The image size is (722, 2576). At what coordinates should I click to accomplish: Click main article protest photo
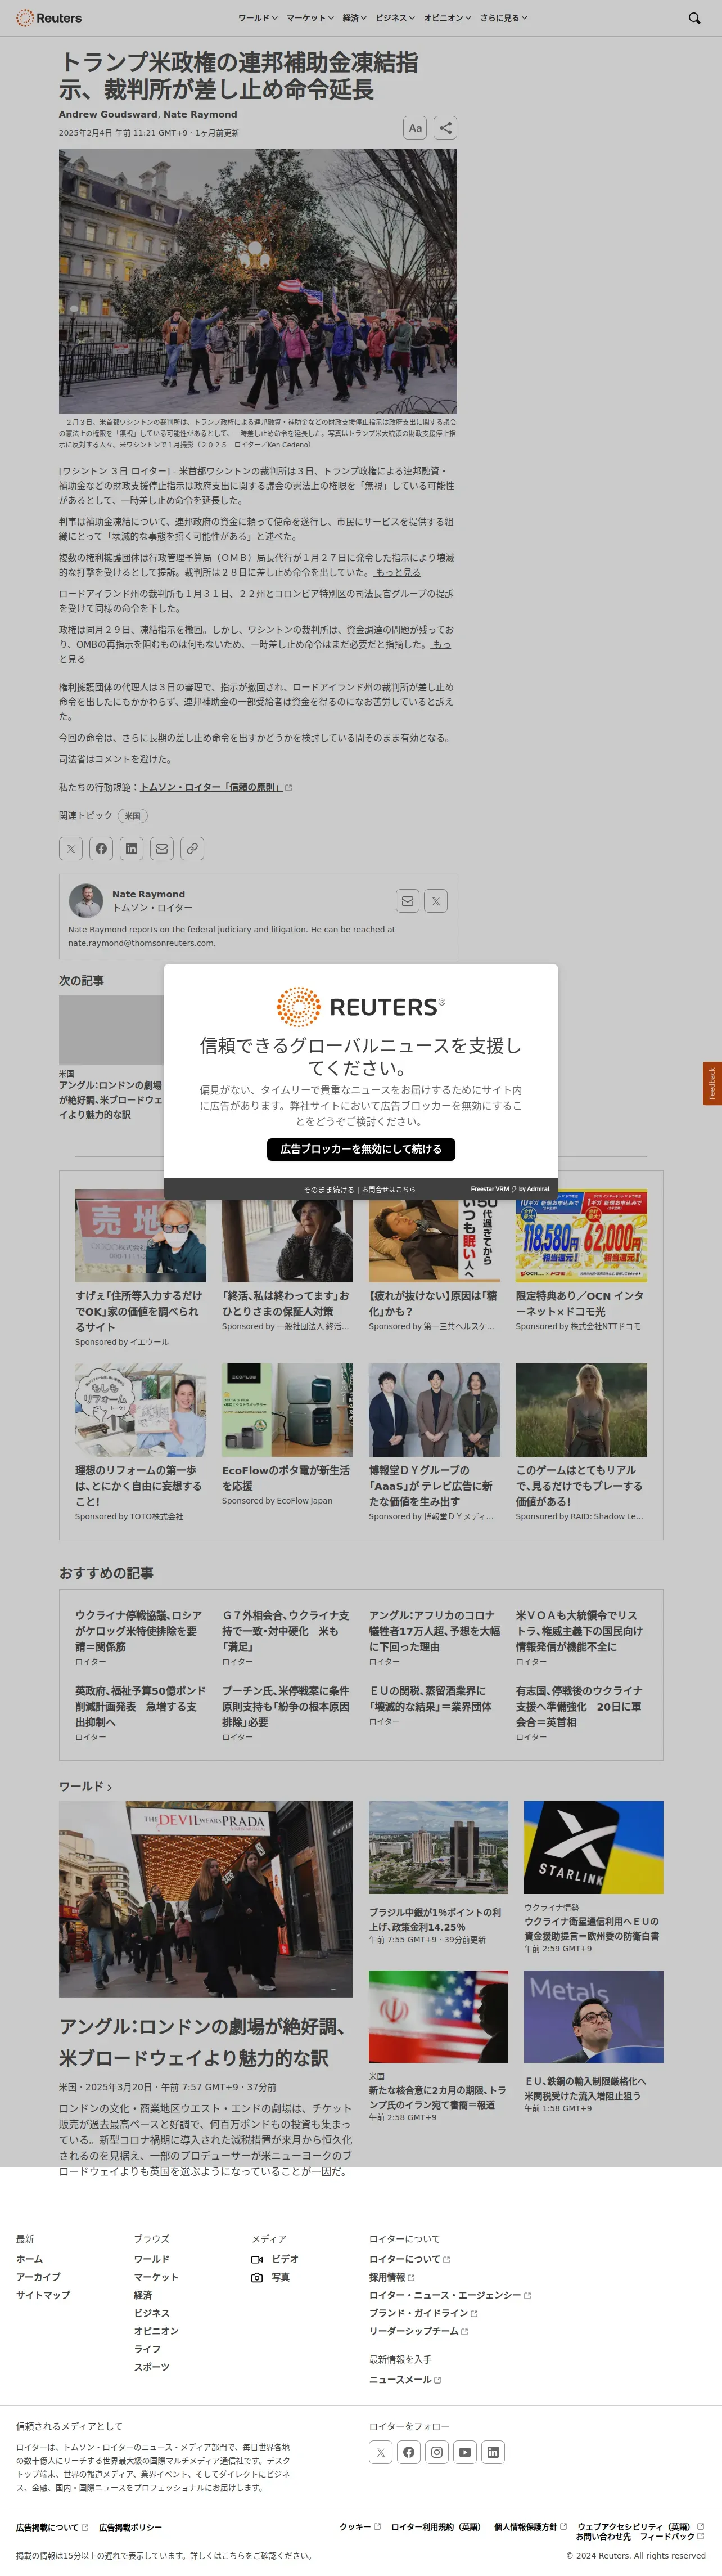point(258,281)
